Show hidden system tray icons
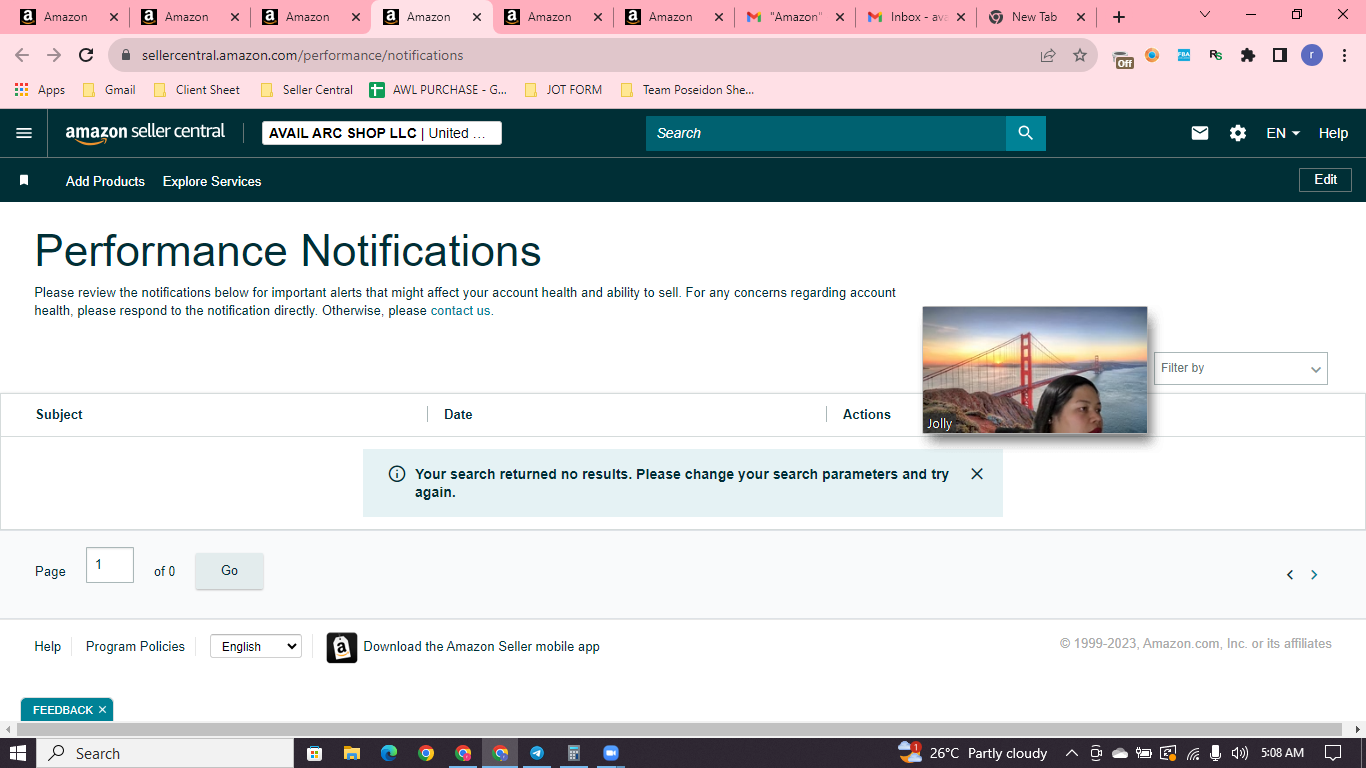Image resolution: width=1366 pixels, height=768 pixels. click(x=1072, y=753)
